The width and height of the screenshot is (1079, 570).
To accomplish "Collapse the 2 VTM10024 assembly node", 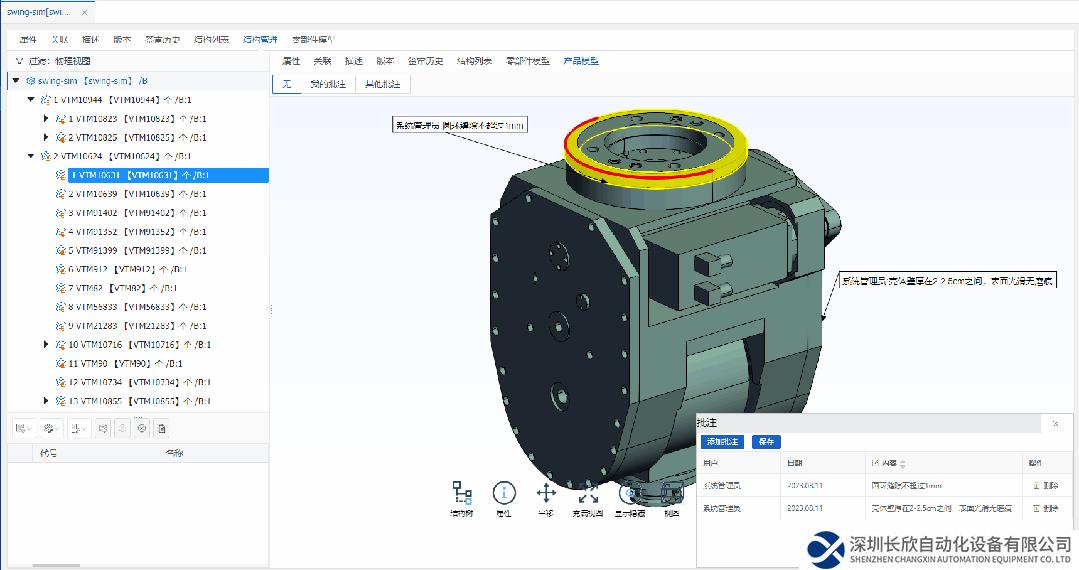I will point(31,157).
